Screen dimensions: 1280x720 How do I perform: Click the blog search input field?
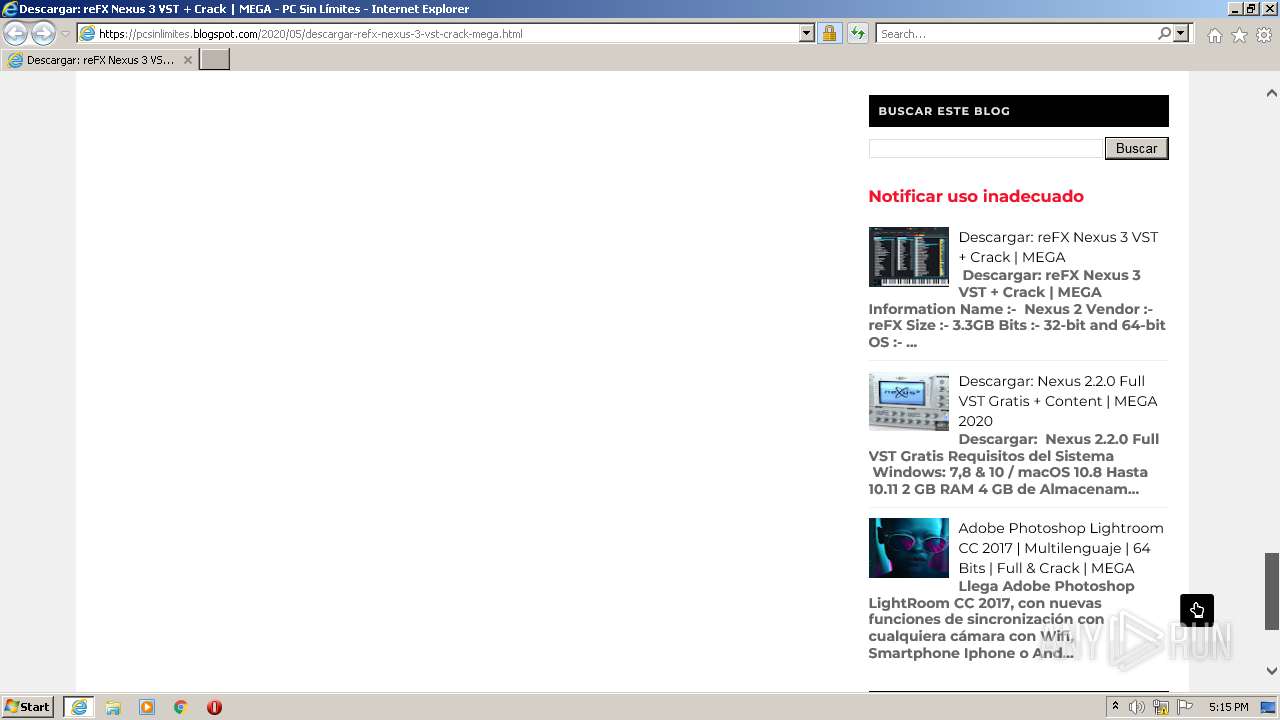(985, 148)
